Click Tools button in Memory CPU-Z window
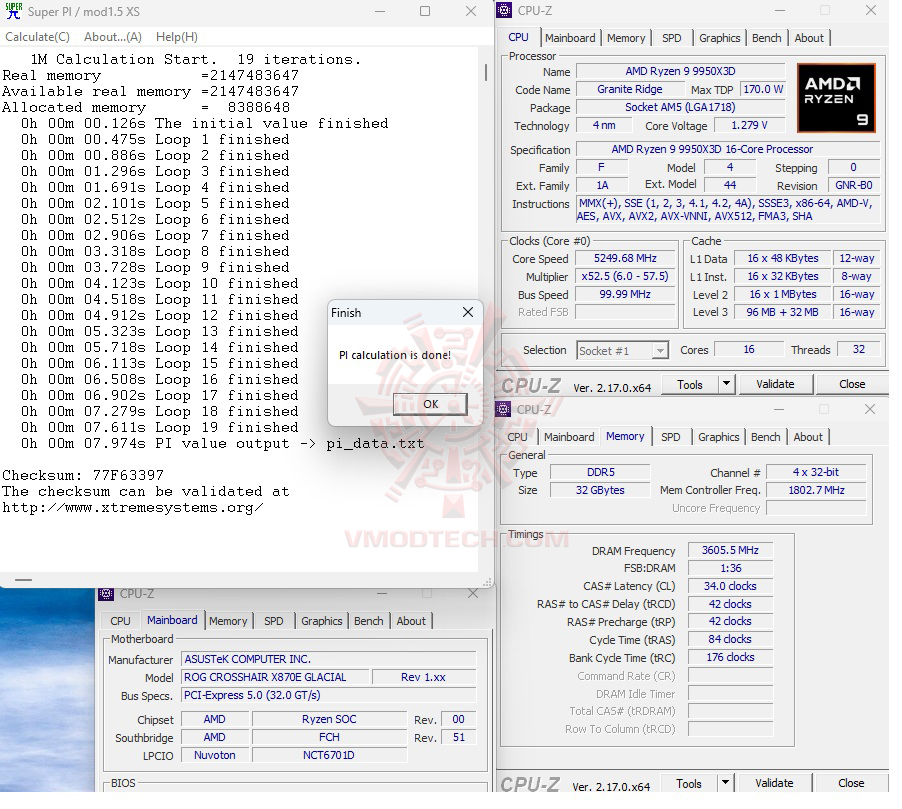 tap(689, 784)
